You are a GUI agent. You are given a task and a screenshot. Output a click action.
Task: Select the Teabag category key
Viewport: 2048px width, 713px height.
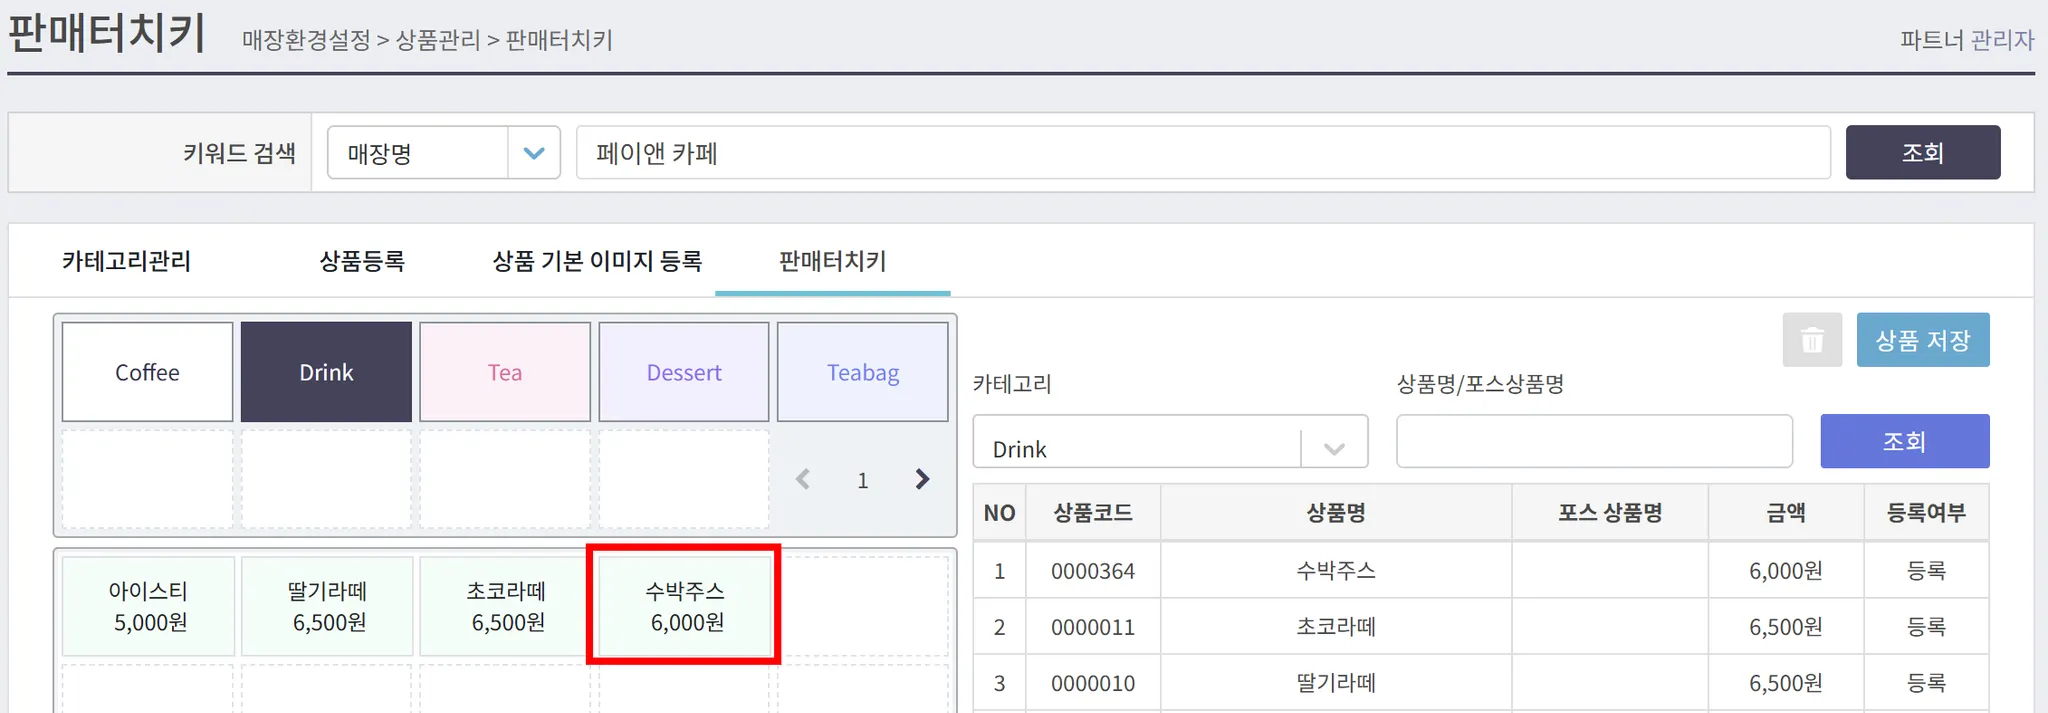pyautogui.click(x=863, y=372)
